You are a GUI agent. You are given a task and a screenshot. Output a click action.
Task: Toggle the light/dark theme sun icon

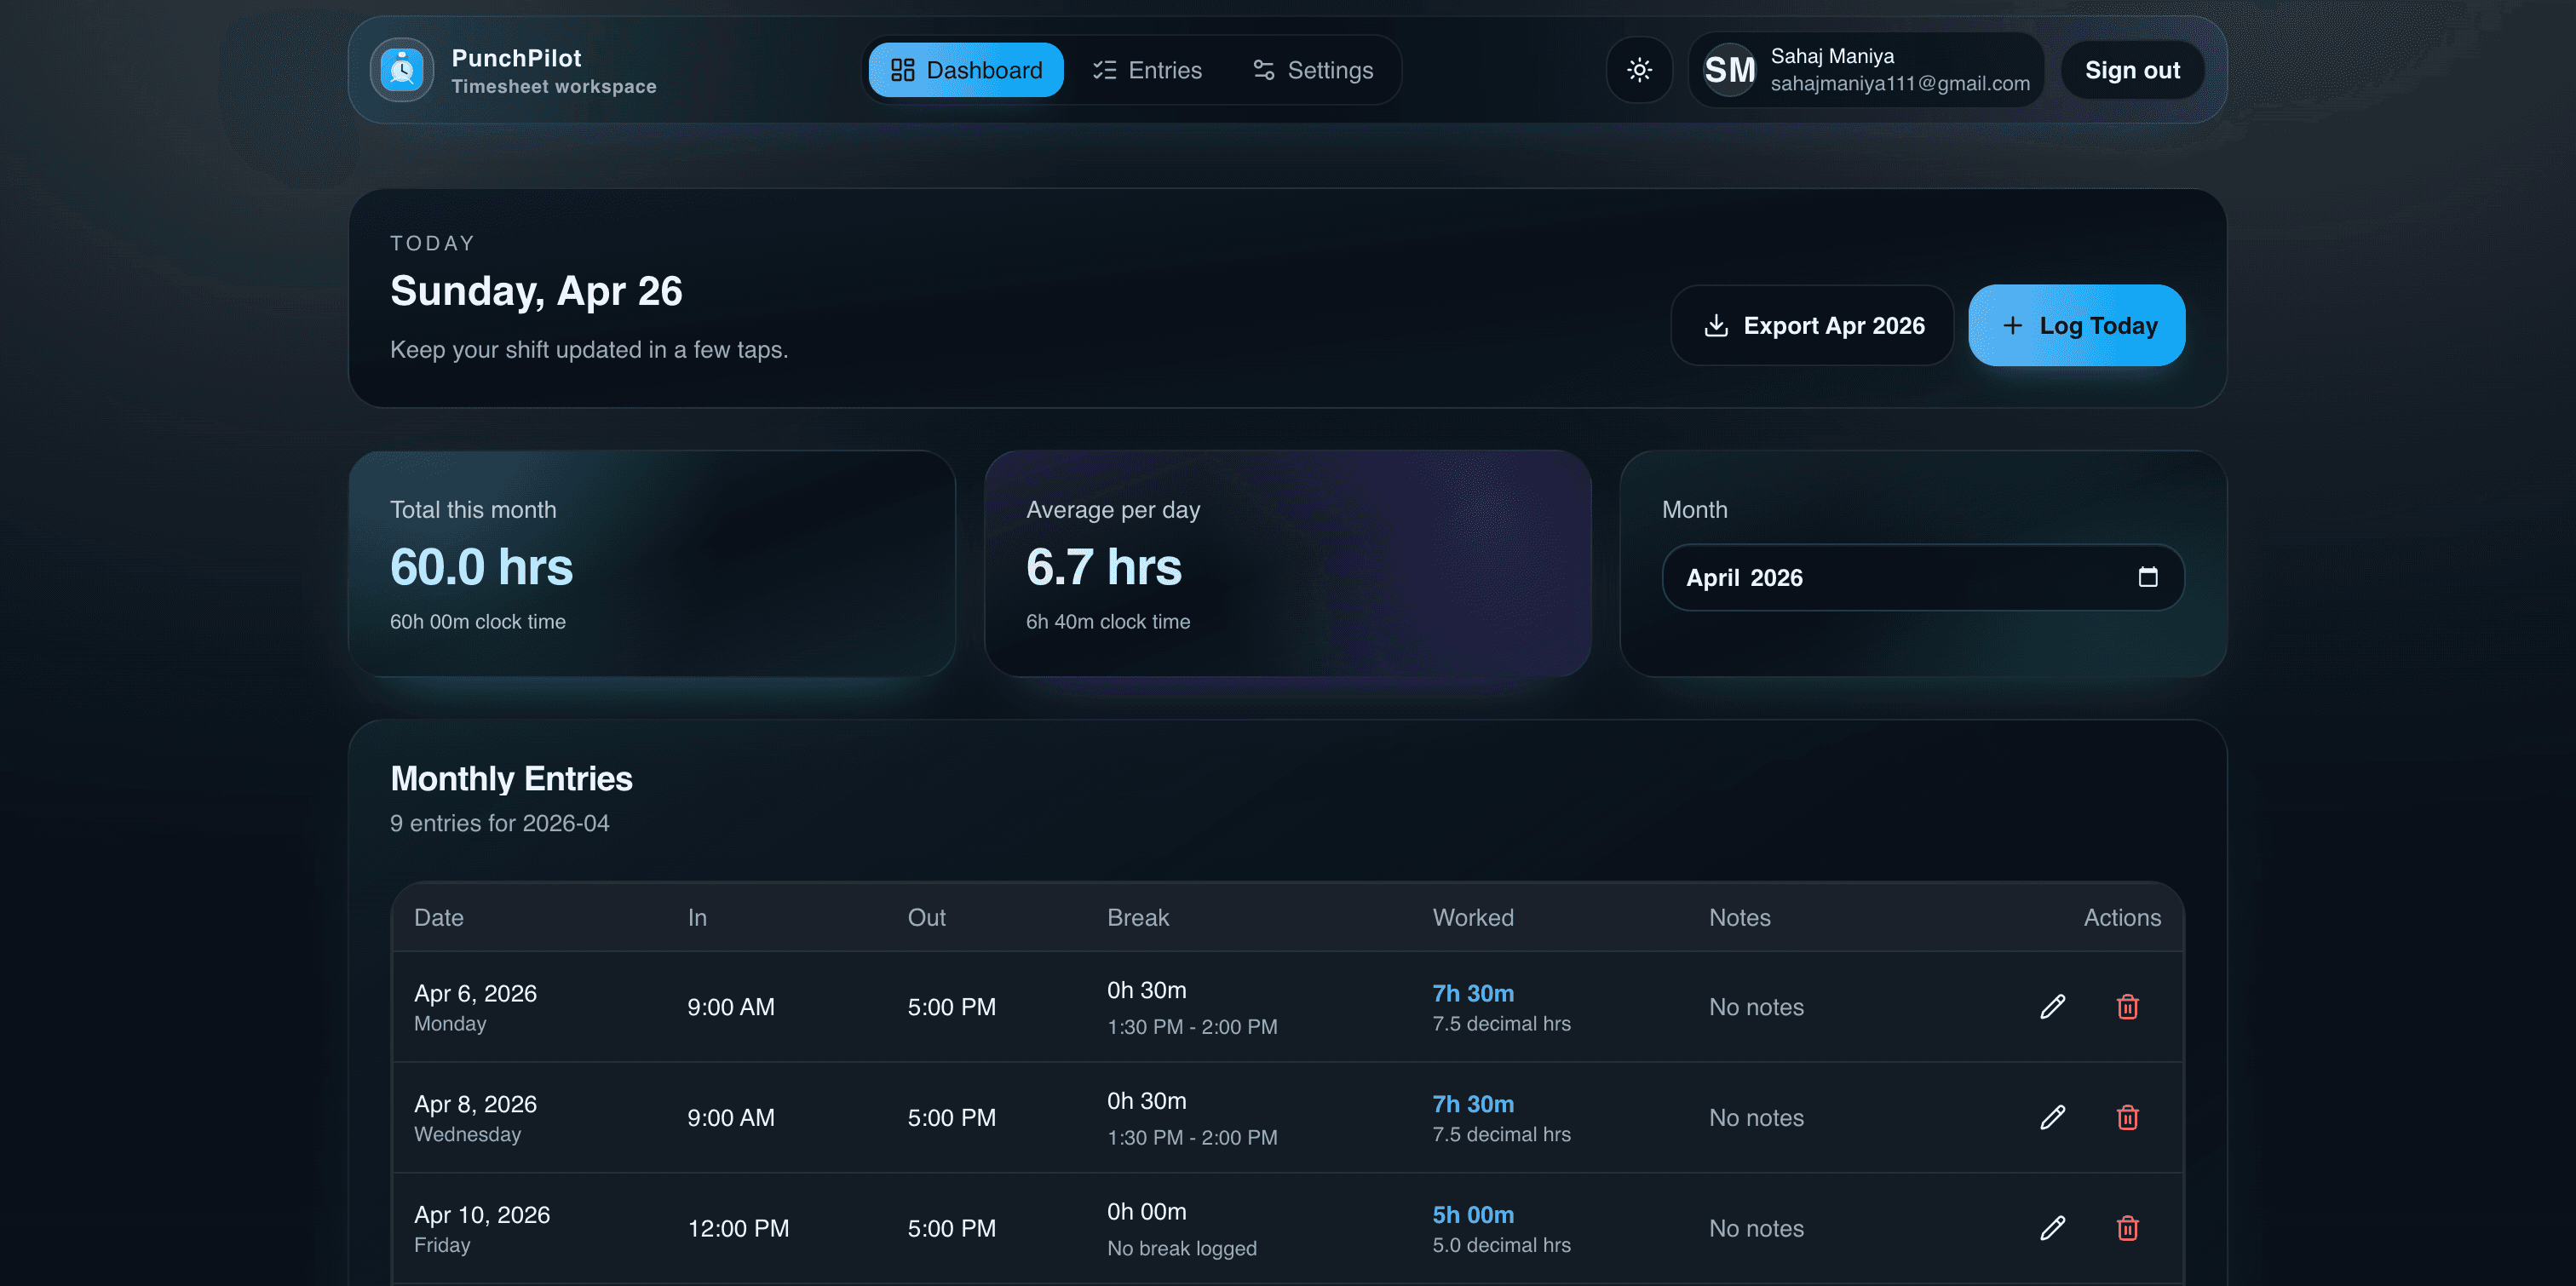pos(1639,70)
